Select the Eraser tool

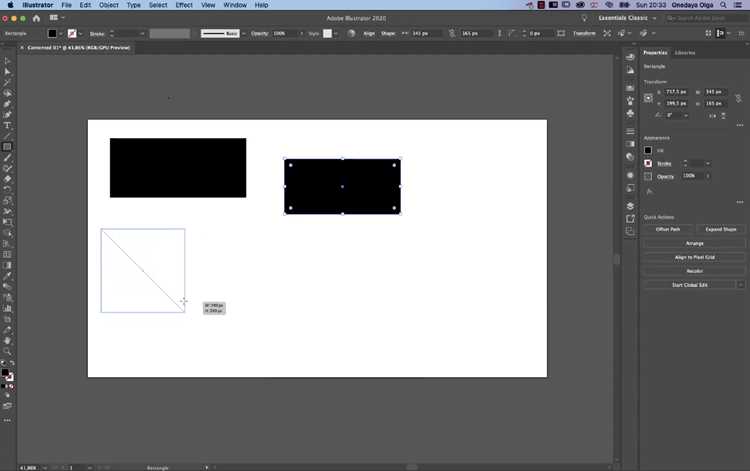pyautogui.click(x=7, y=179)
